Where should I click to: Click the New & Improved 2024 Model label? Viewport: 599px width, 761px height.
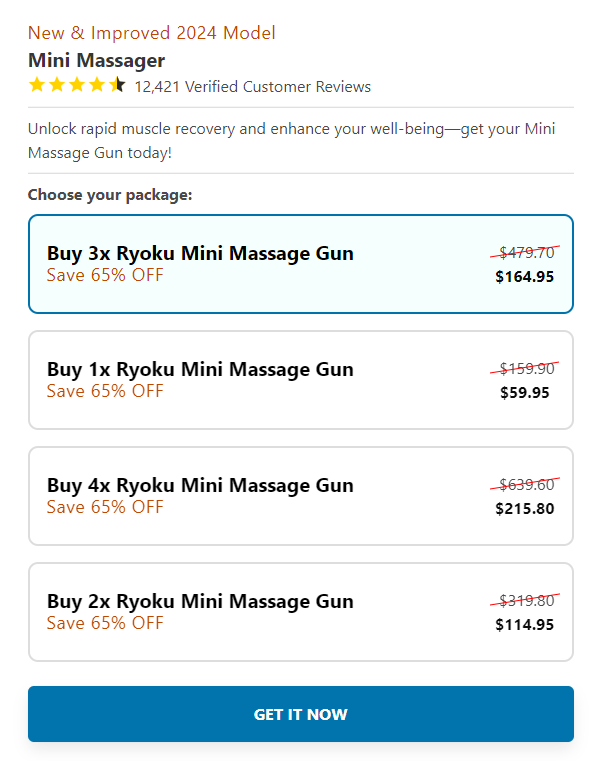[151, 33]
